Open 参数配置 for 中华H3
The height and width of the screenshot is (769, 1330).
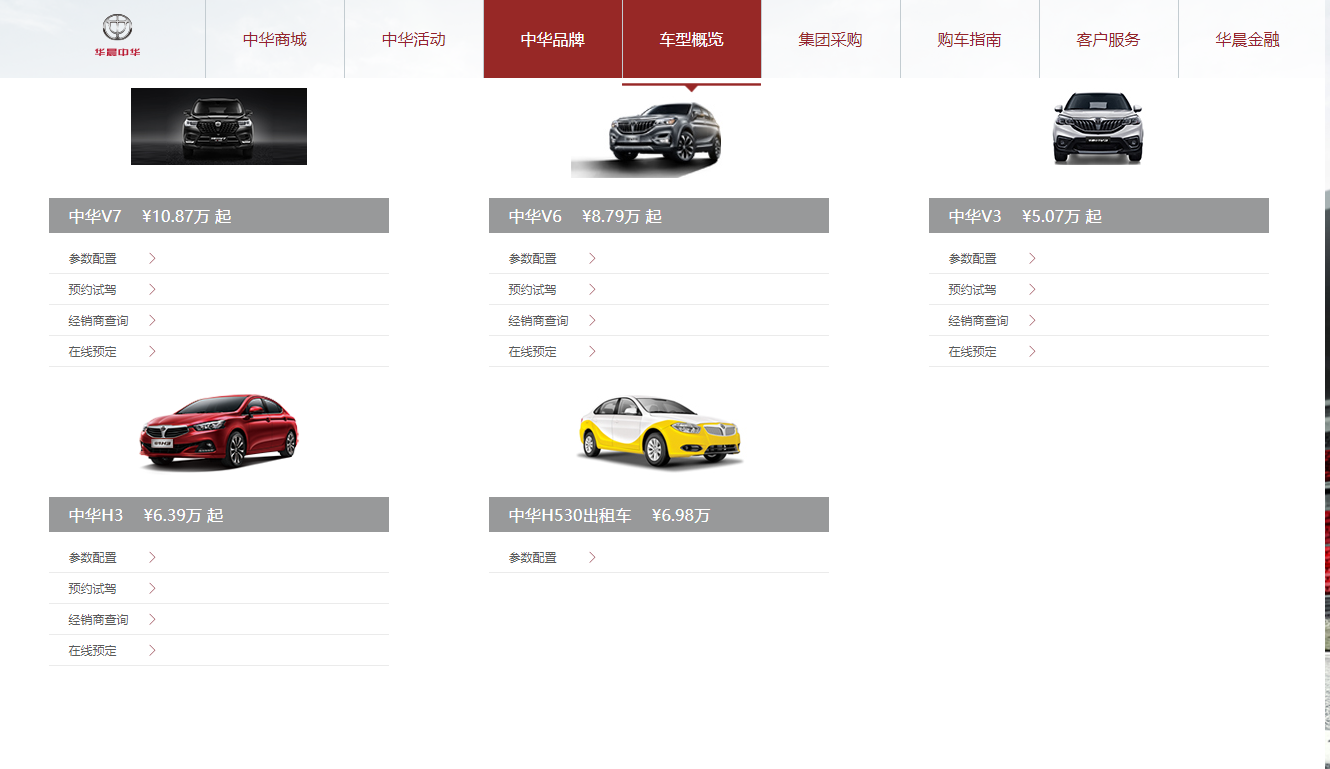tap(93, 558)
